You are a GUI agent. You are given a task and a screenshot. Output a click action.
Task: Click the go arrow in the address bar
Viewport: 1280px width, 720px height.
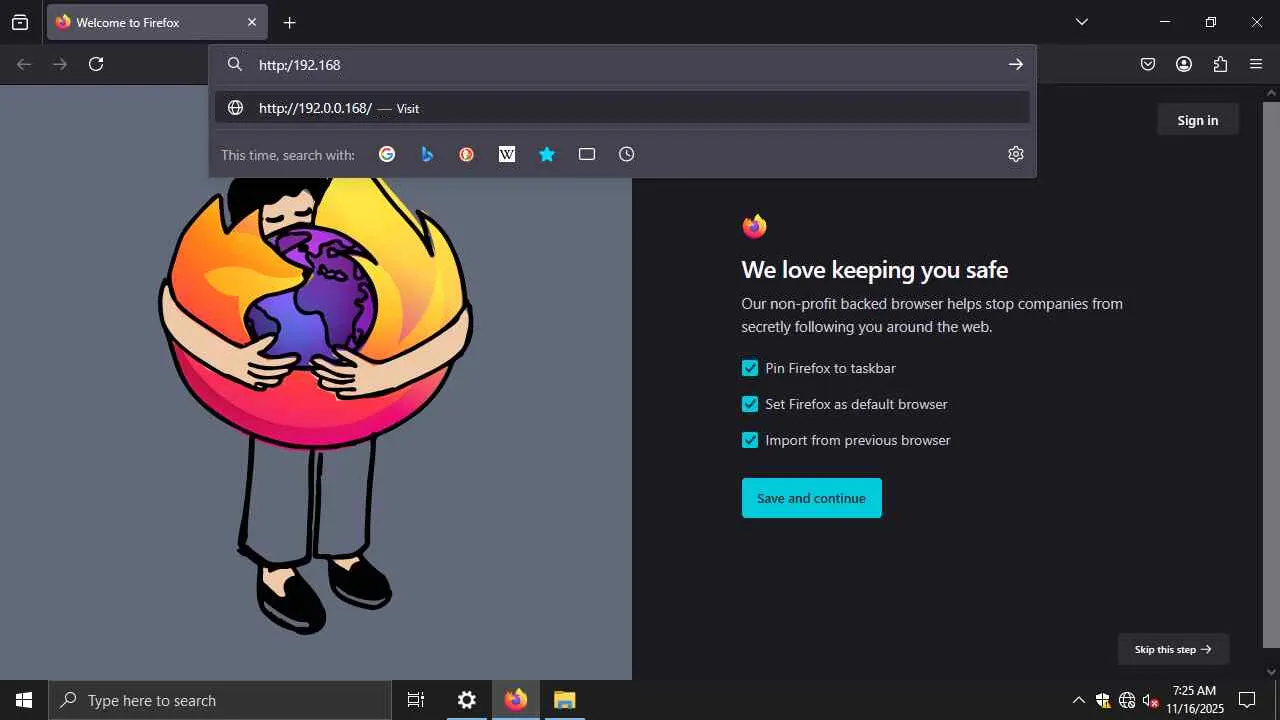click(x=1015, y=65)
